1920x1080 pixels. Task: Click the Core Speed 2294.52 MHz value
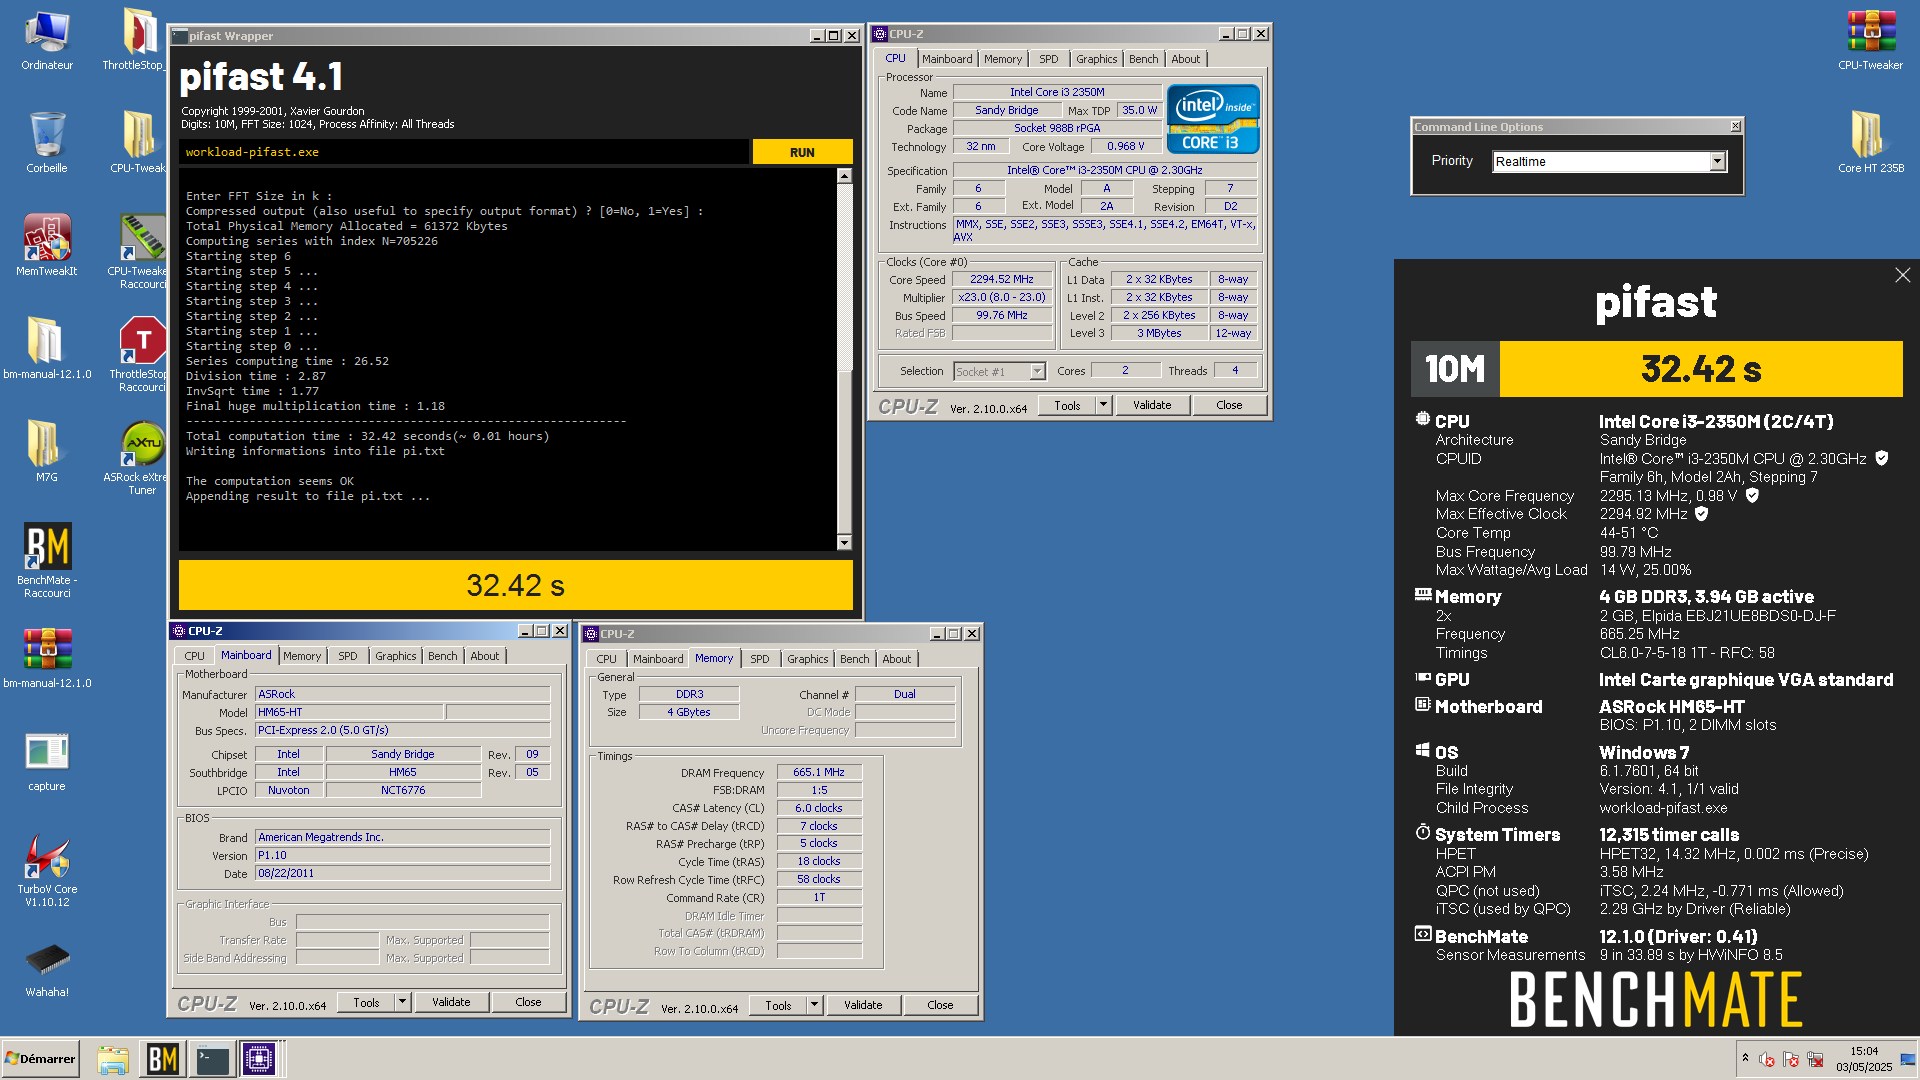1002,280
